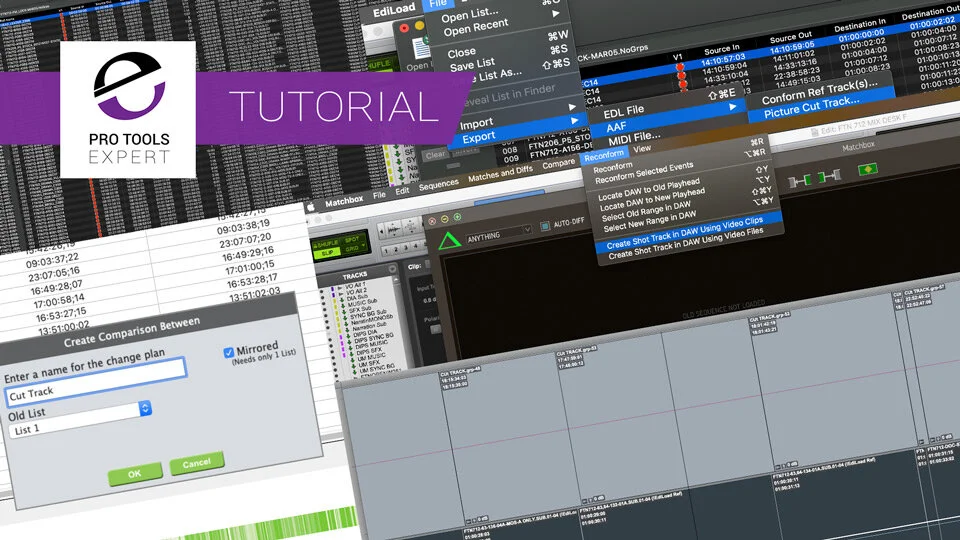
Task: Toggle the AUTO-DIFF checkbox in Matchbox
Action: point(544,226)
